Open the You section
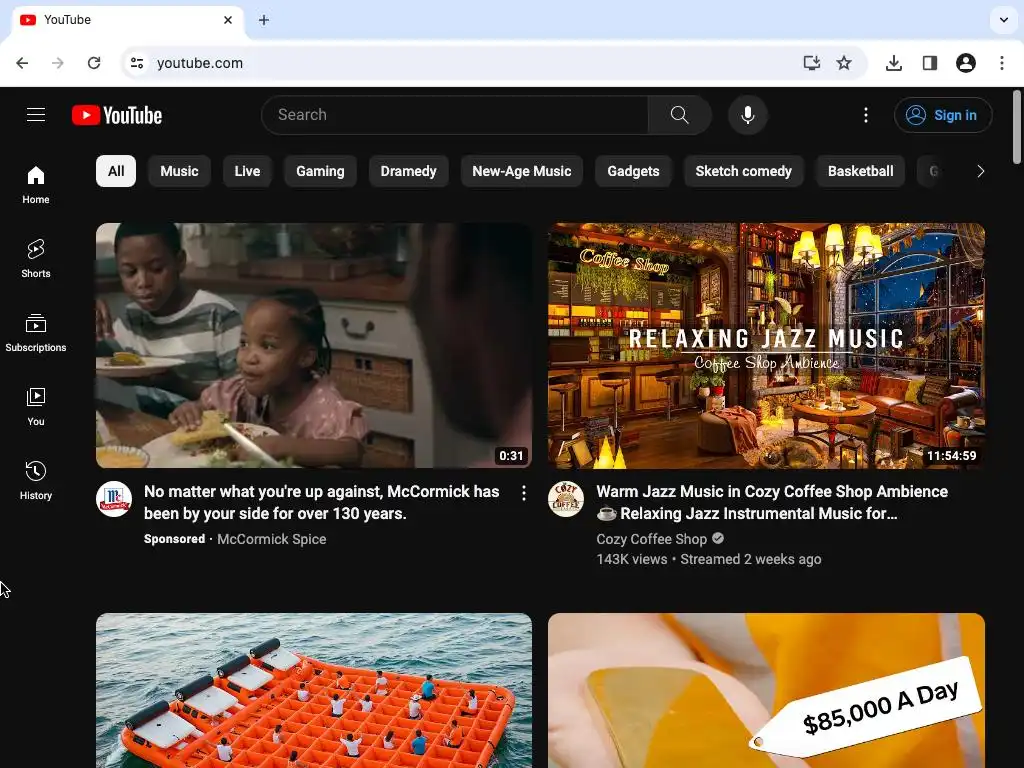 coord(36,406)
